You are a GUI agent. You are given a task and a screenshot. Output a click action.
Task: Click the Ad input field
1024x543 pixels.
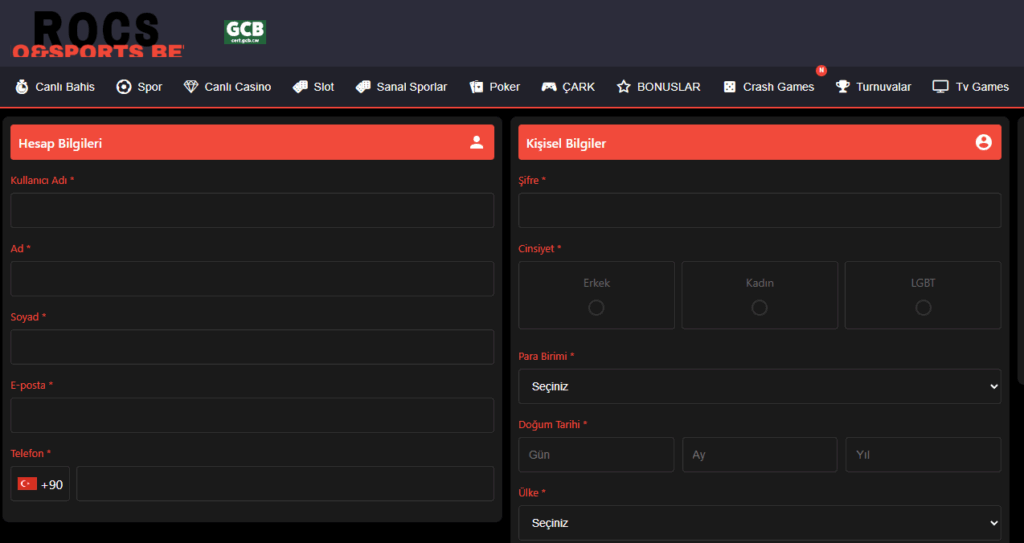[252, 278]
